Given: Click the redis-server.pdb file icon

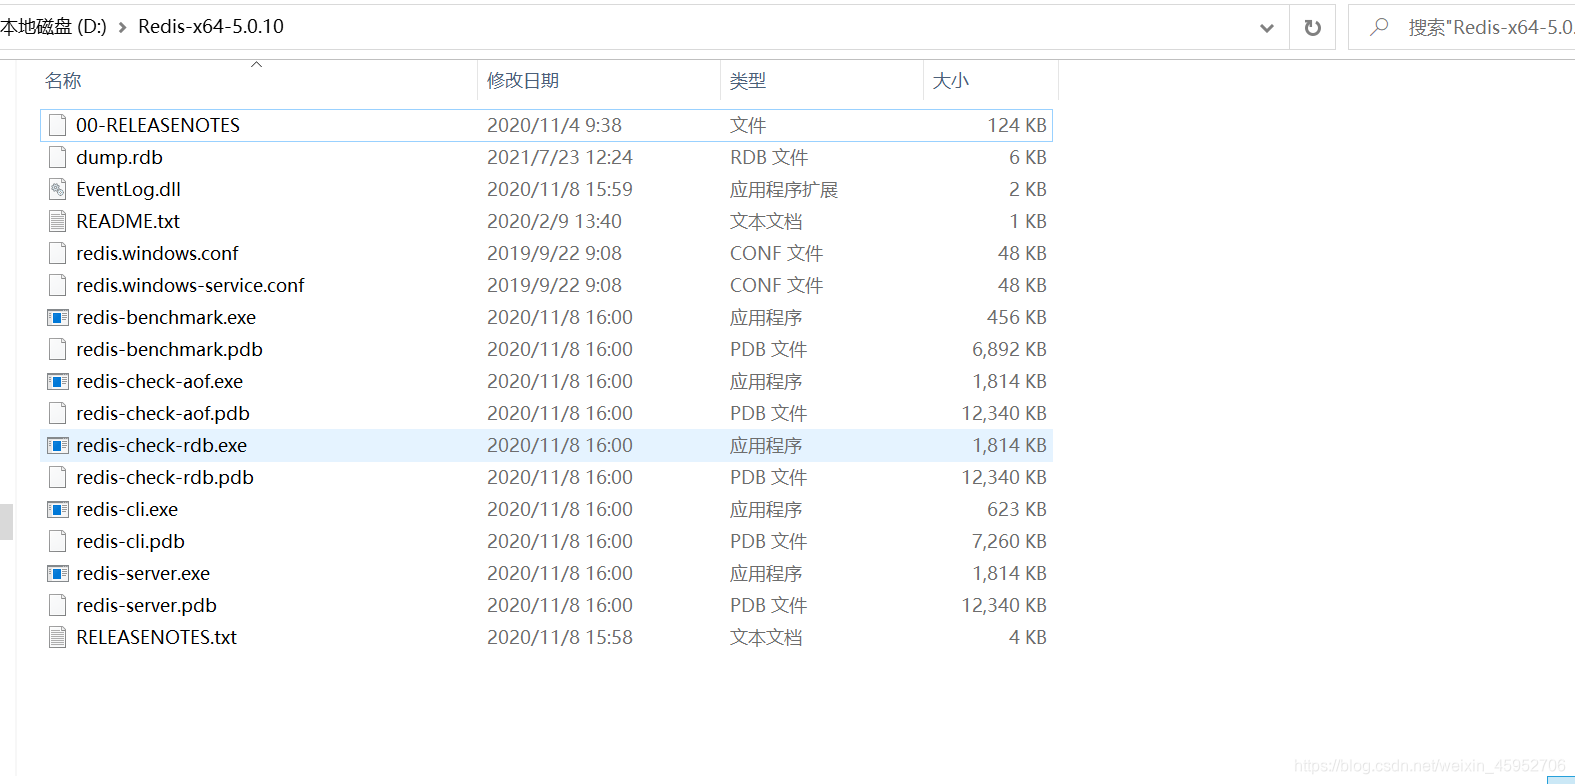Looking at the screenshot, I should click(x=58, y=605).
